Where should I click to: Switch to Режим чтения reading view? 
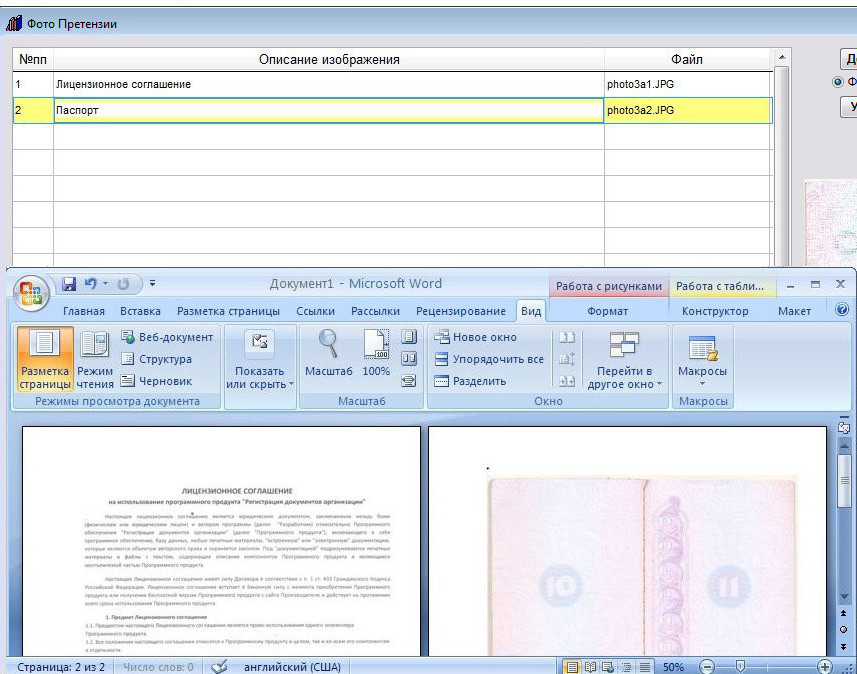tap(95, 358)
